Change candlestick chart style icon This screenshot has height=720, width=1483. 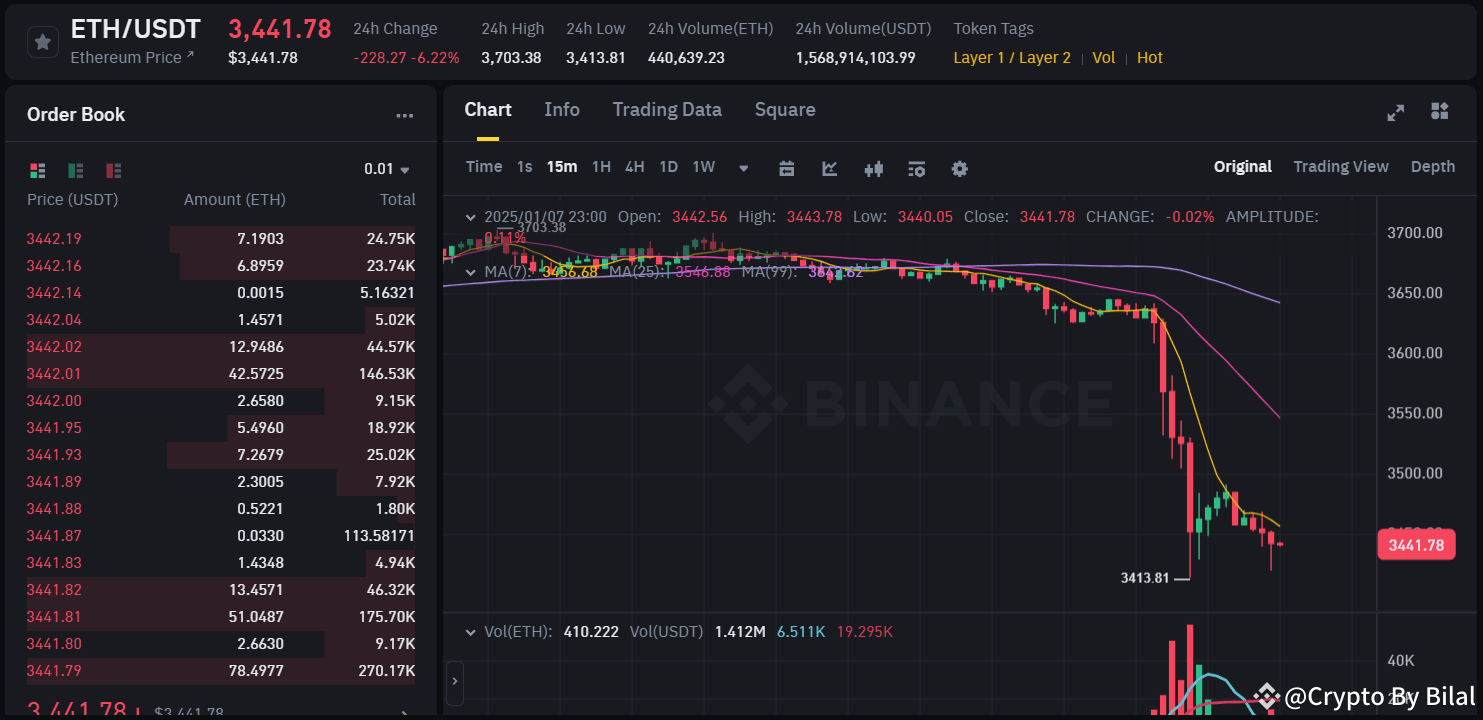[x=873, y=168]
